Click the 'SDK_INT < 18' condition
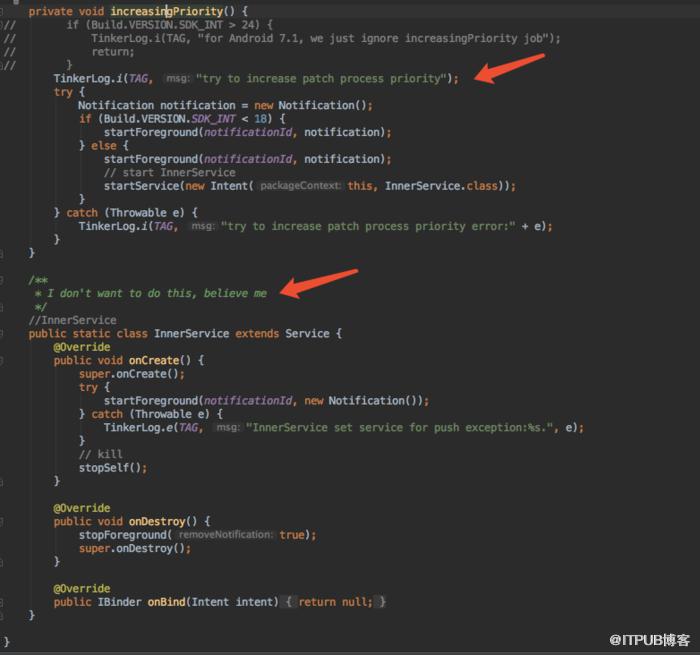Viewport: 700px width, 655px height. pyautogui.click(x=229, y=119)
